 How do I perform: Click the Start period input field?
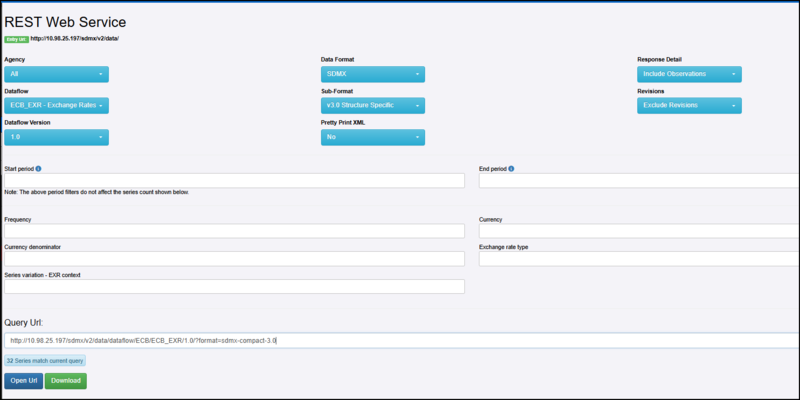[x=235, y=181]
